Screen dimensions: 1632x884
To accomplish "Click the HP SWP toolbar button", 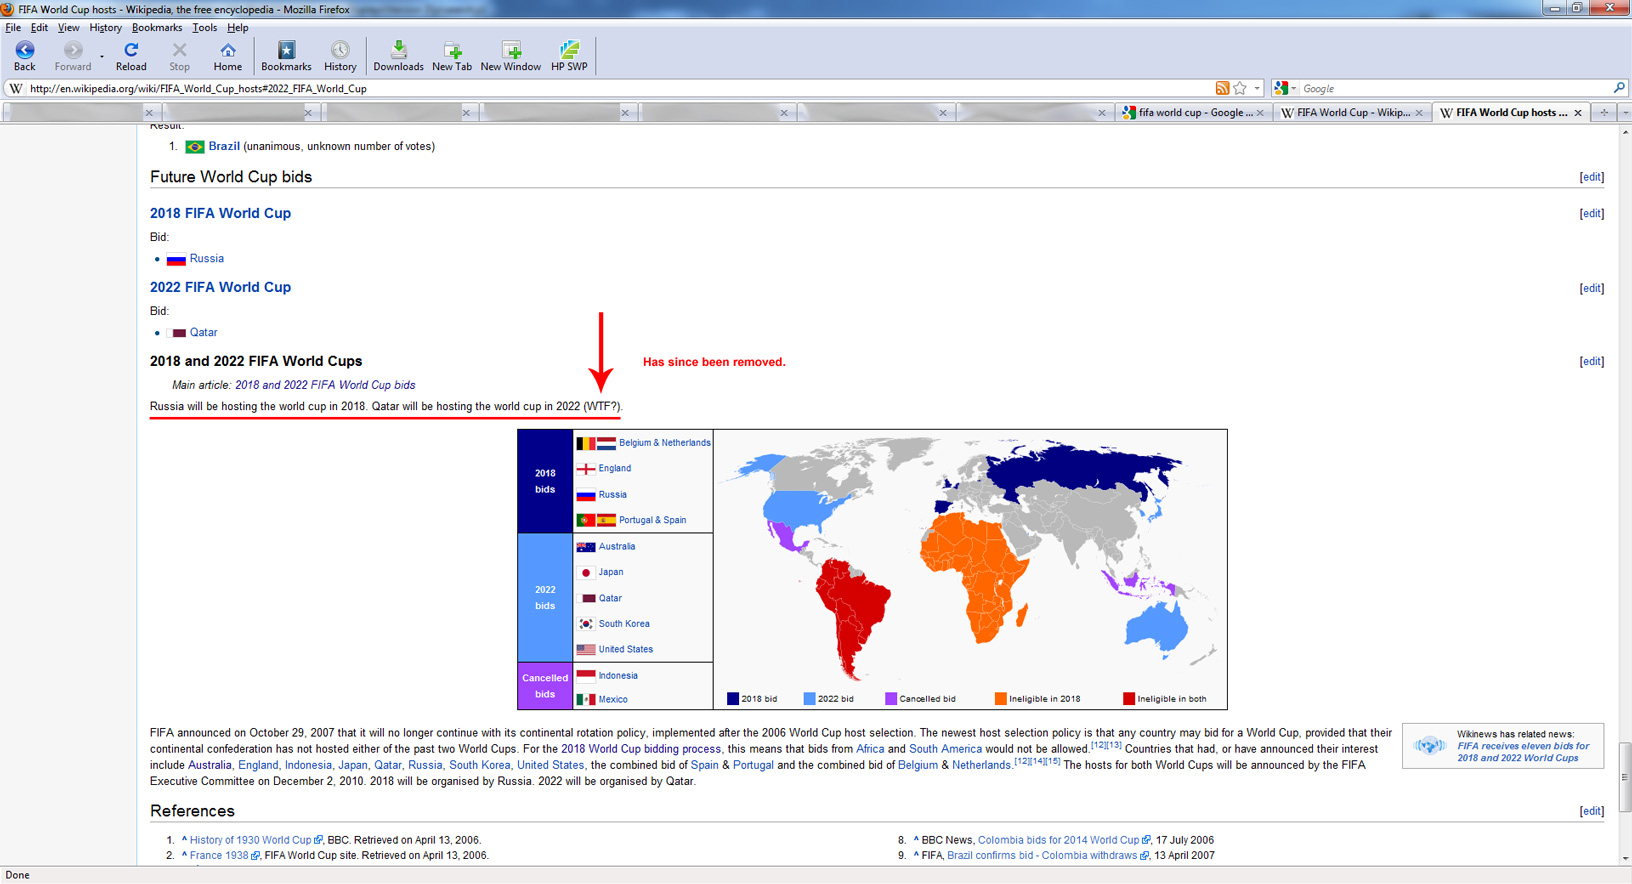I will [570, 56].
